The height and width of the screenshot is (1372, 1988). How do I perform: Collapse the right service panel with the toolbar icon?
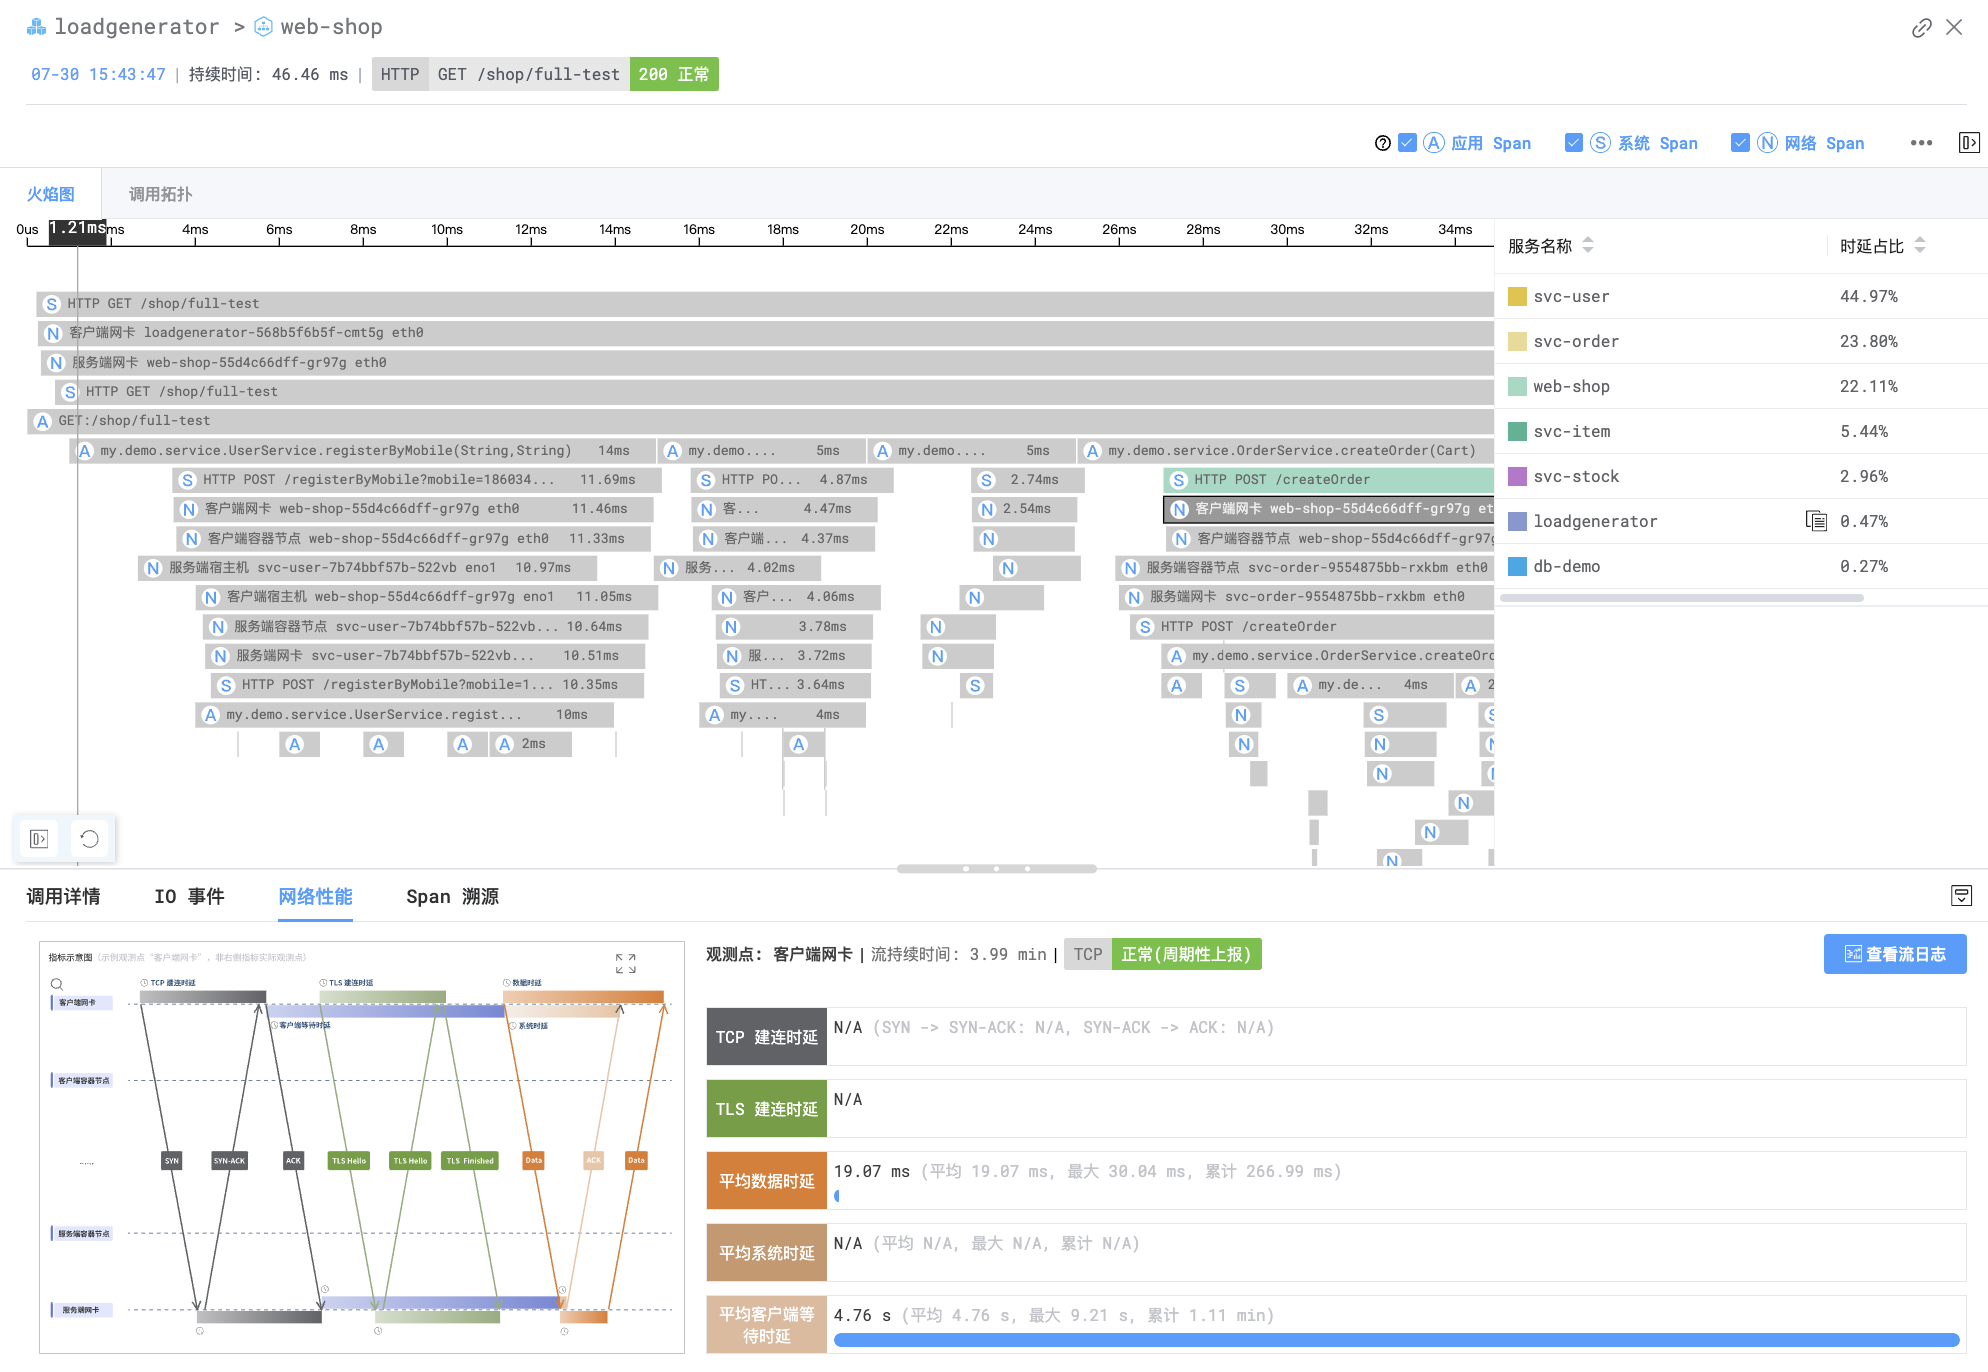point(1968,143)
